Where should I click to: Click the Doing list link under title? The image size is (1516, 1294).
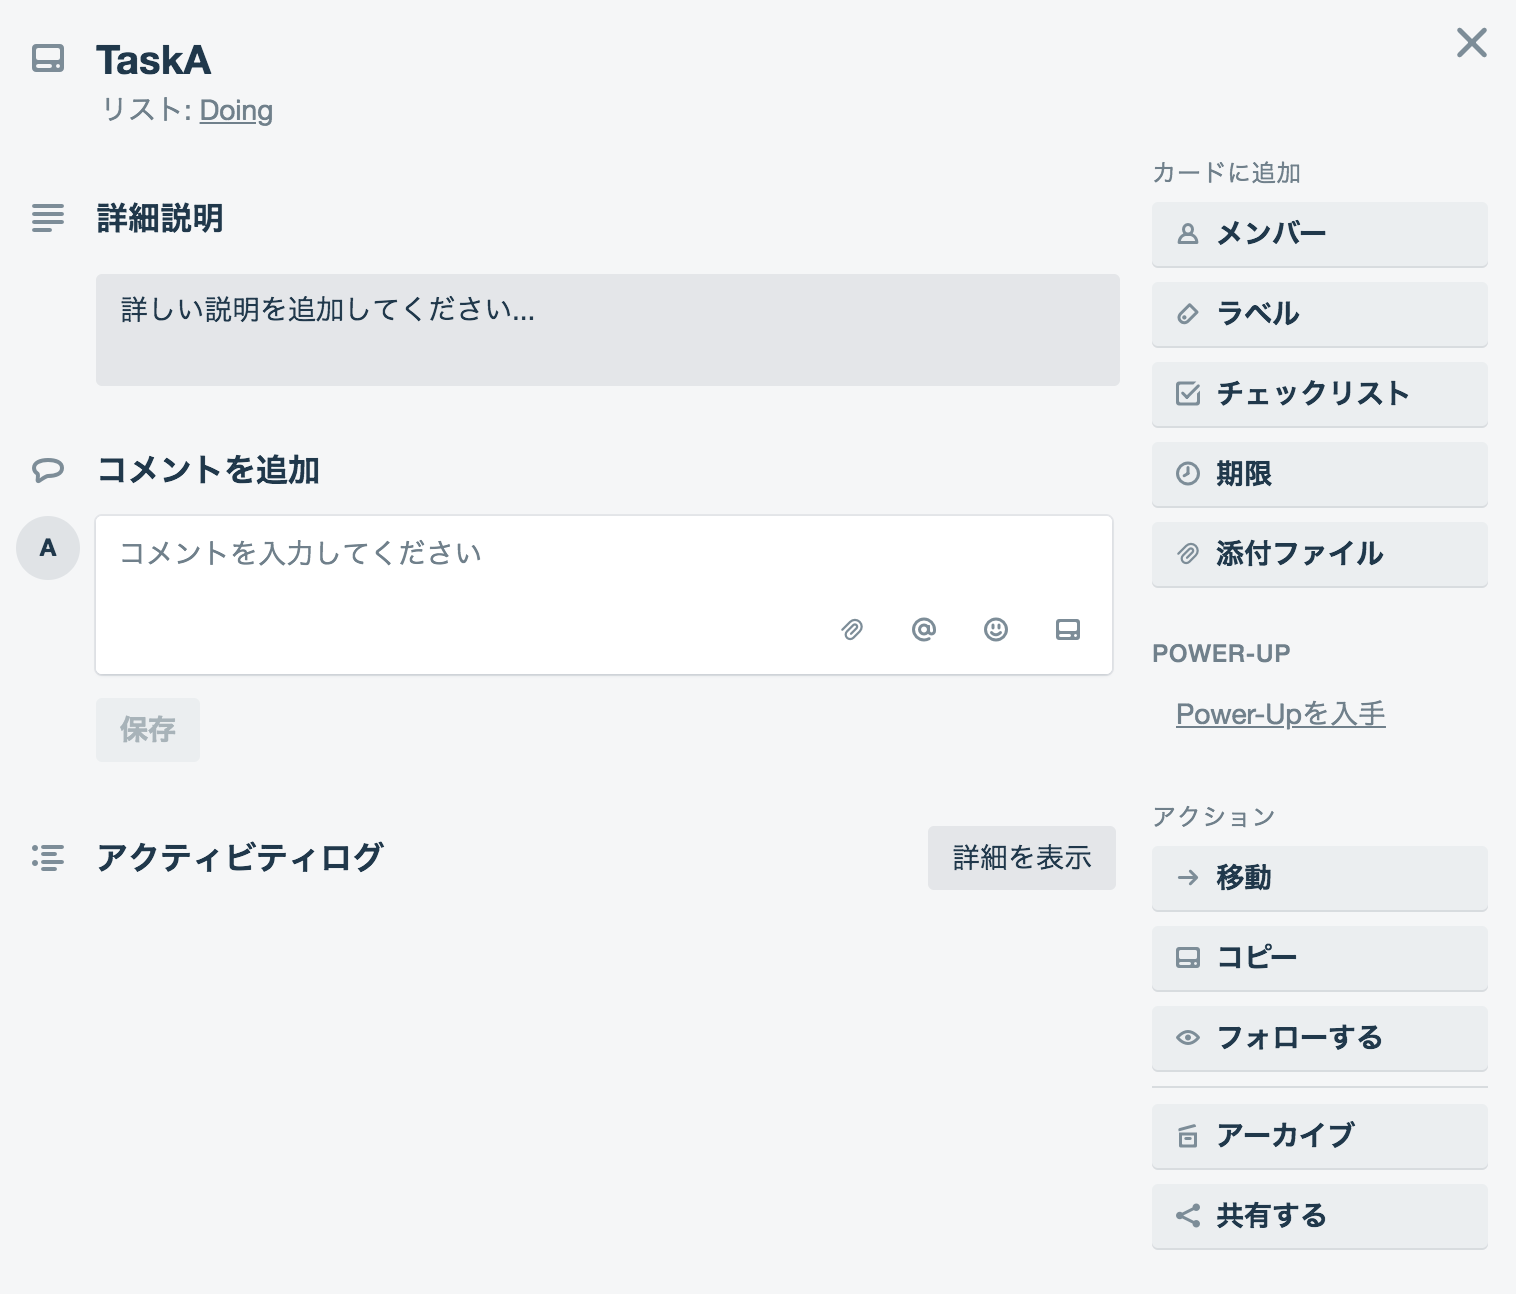[236, 110]
